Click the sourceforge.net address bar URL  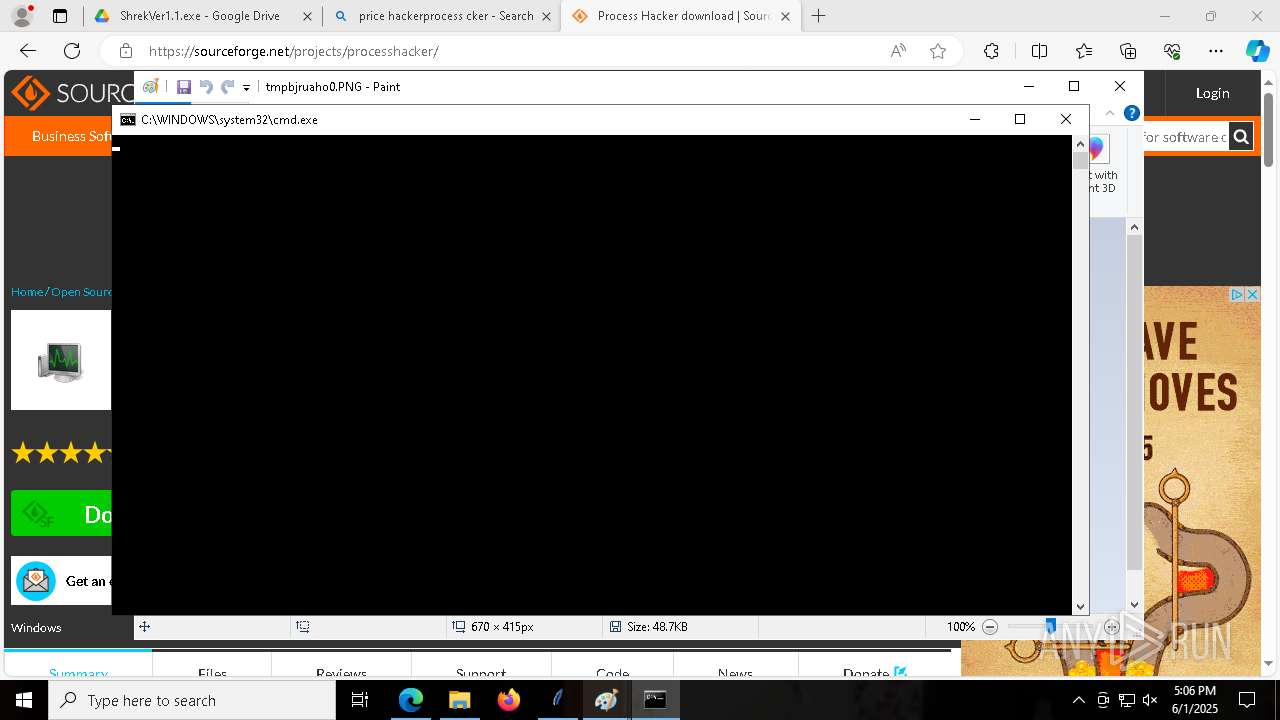click(294, 51)
